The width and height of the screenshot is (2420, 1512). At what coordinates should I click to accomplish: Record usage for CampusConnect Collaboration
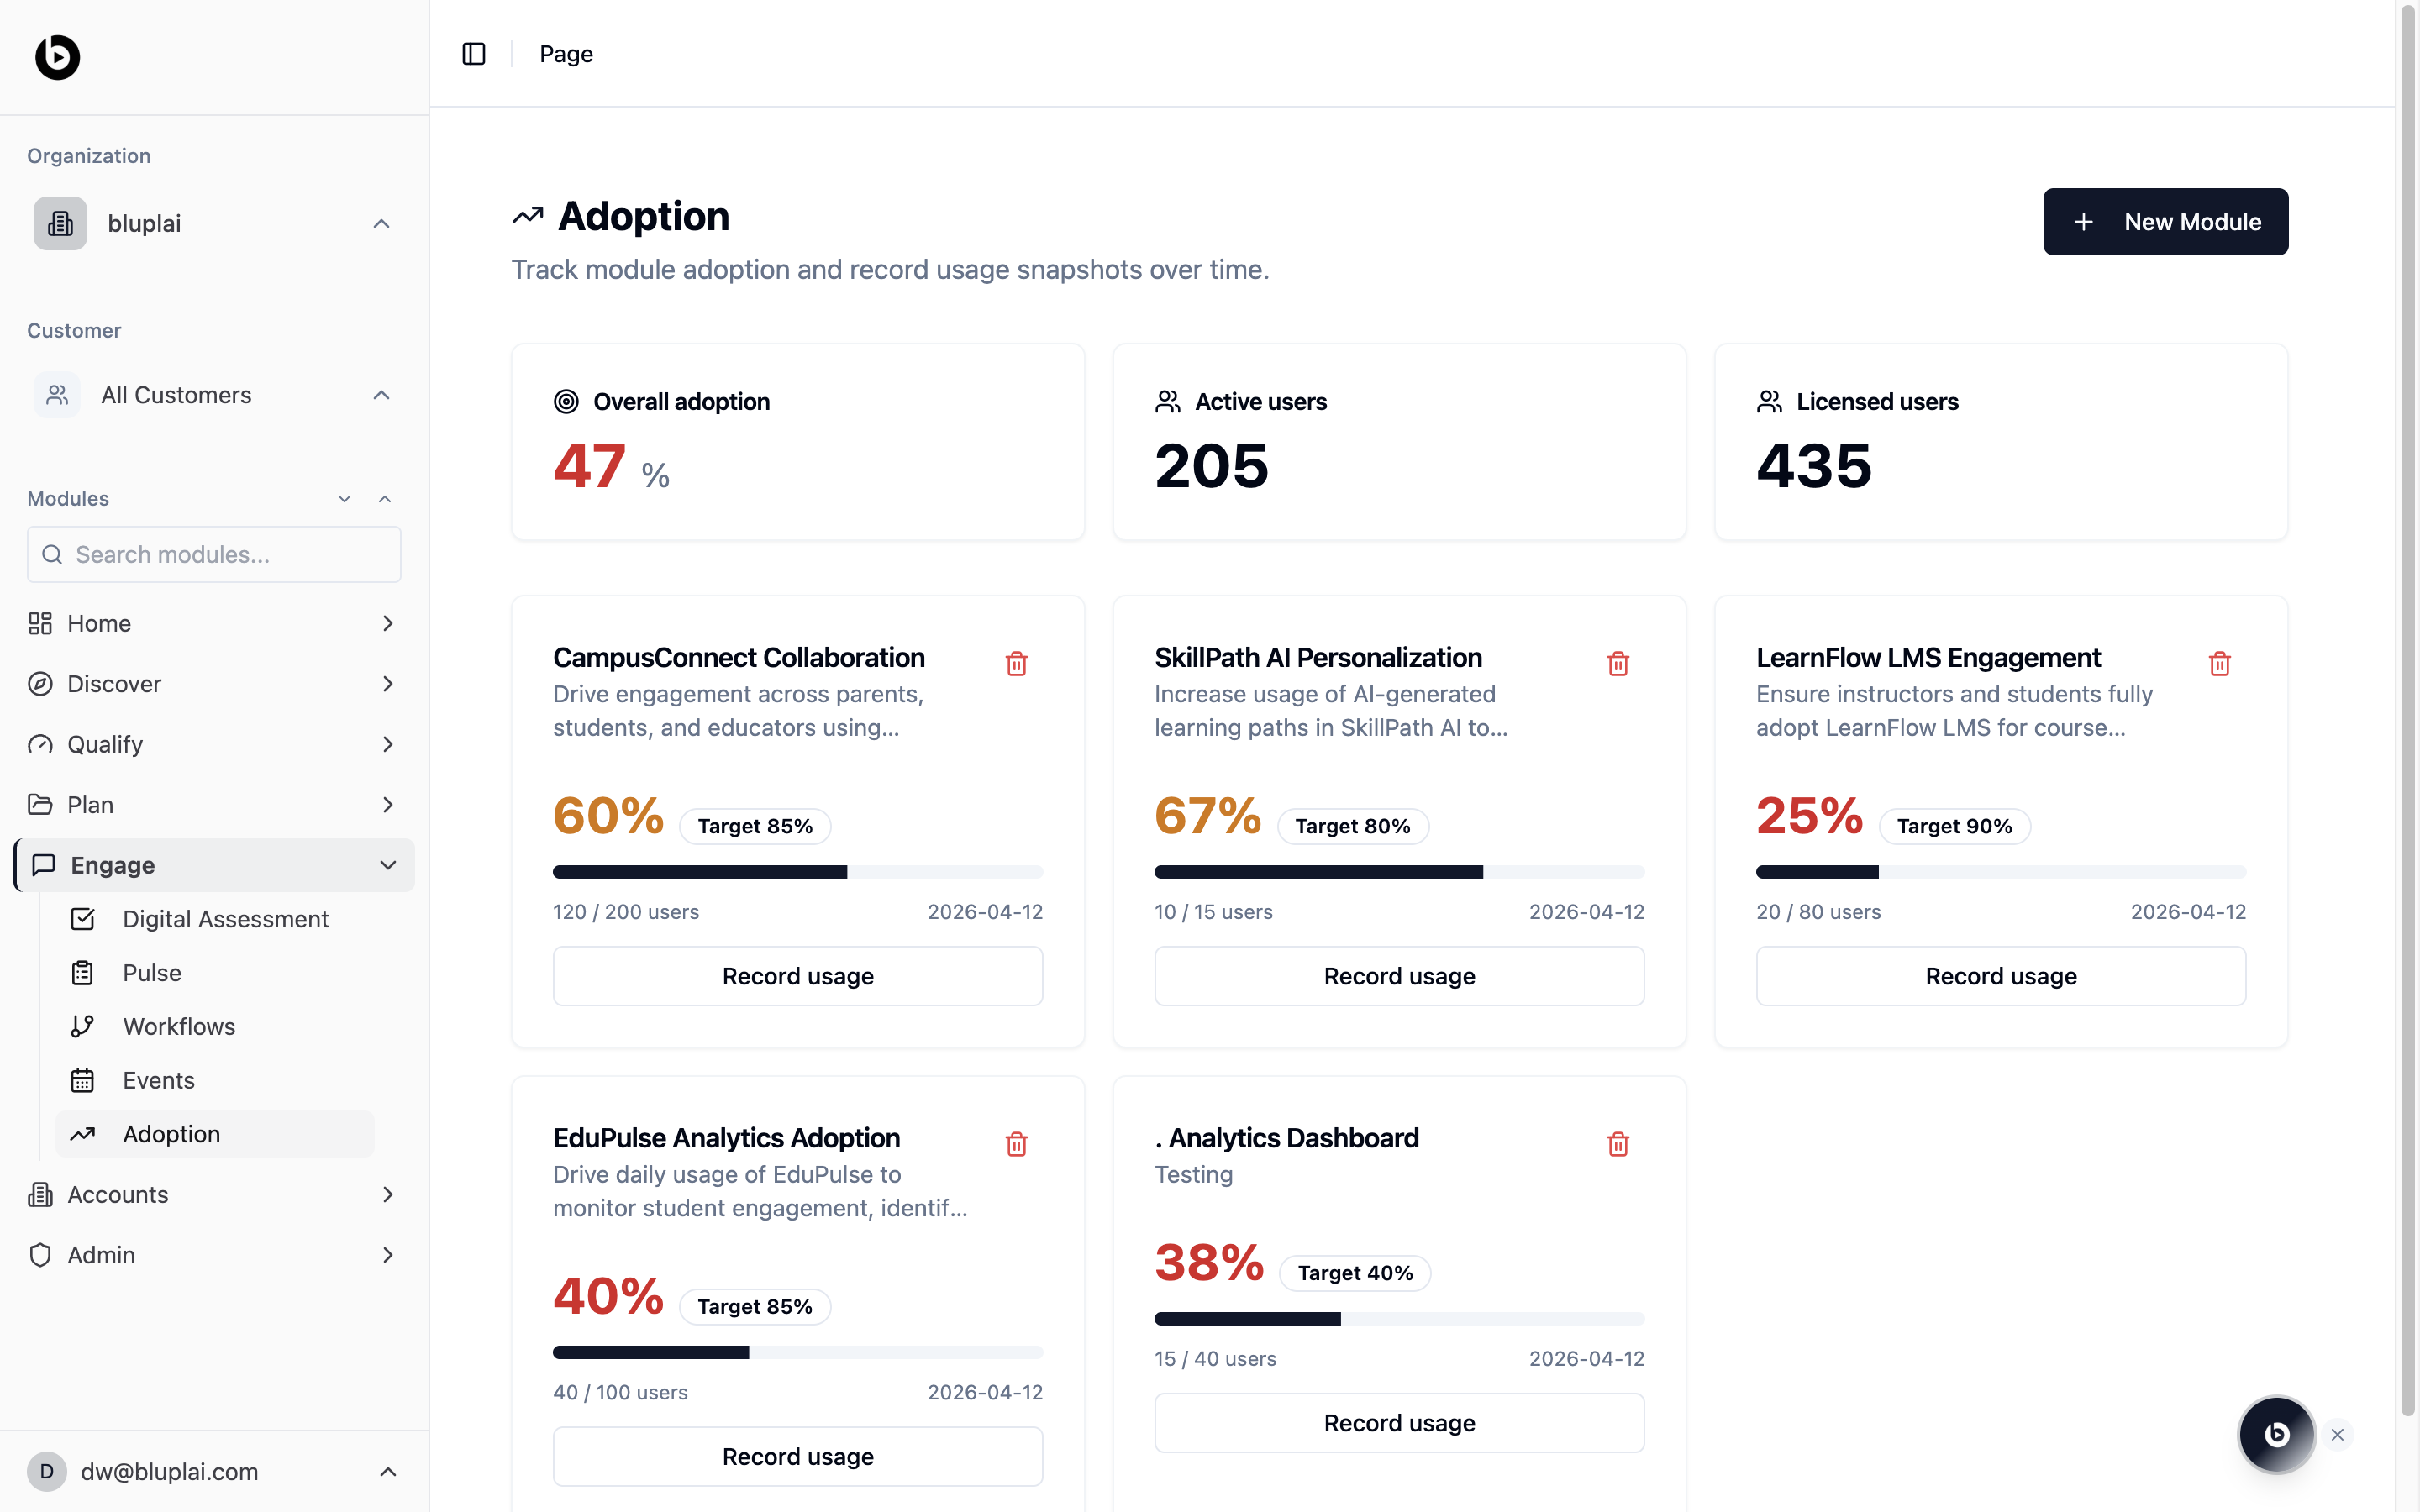[x=797, y=976]
